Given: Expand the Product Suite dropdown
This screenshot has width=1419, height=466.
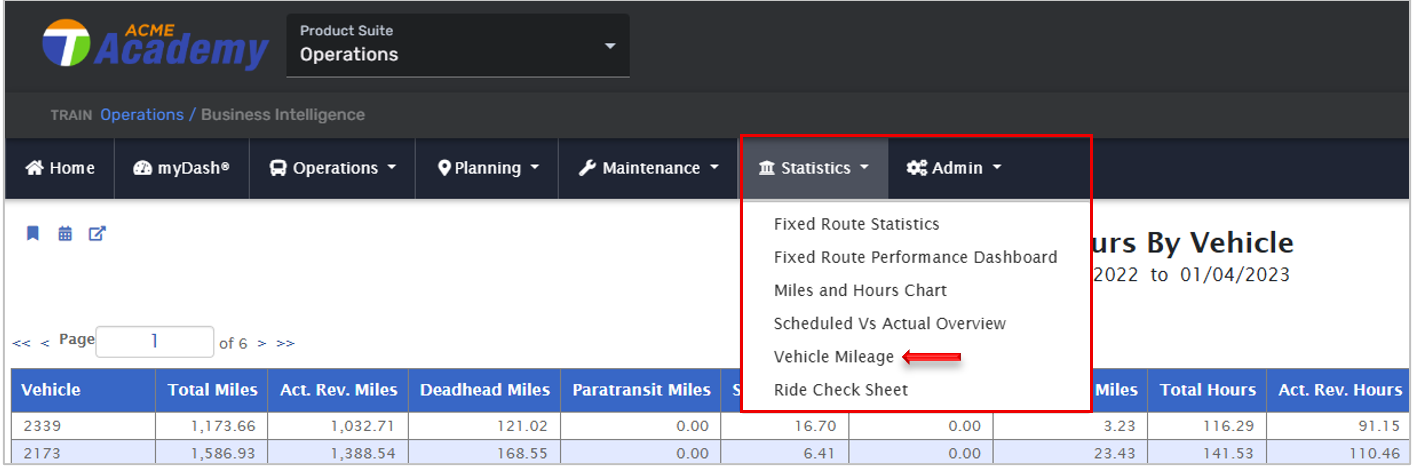Looking at the screenshot, I should pyautogui.click(x=458, y=45).
